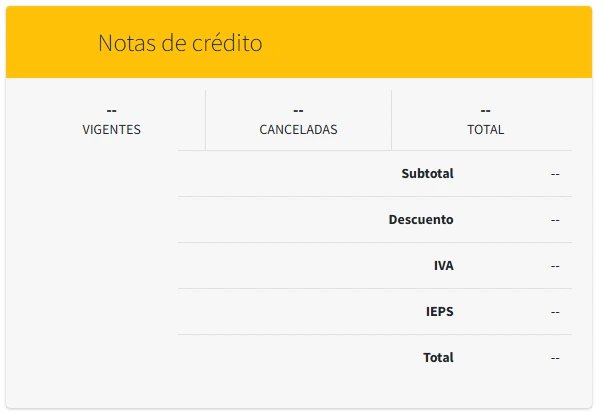Click the VIGENTES label
The width and height of the screenshot is (602, 414).
click(x=112, y=129)
